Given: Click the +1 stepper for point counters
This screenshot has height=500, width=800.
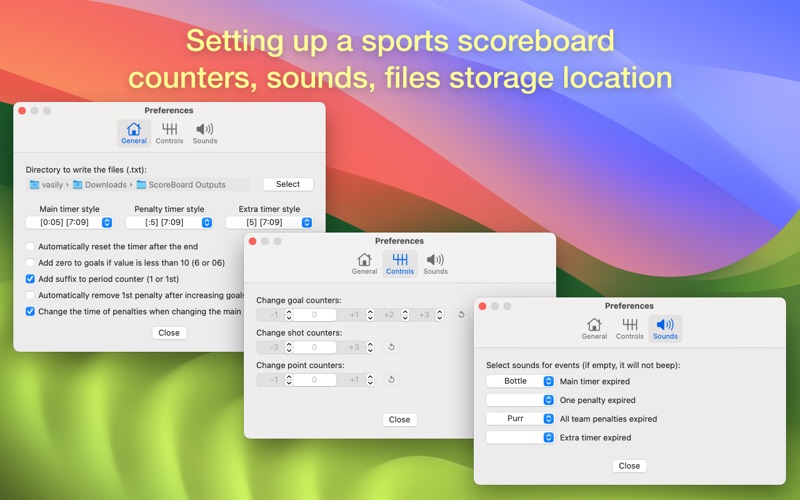Looking at the screenshot, I should click(x=370, y=380).
